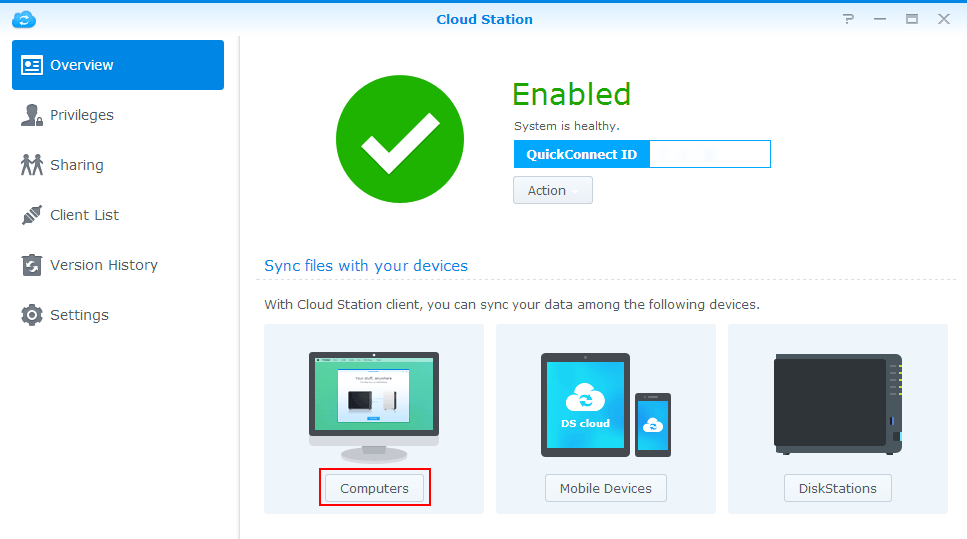Select the Overview tab label

click(x=81, y=65)
